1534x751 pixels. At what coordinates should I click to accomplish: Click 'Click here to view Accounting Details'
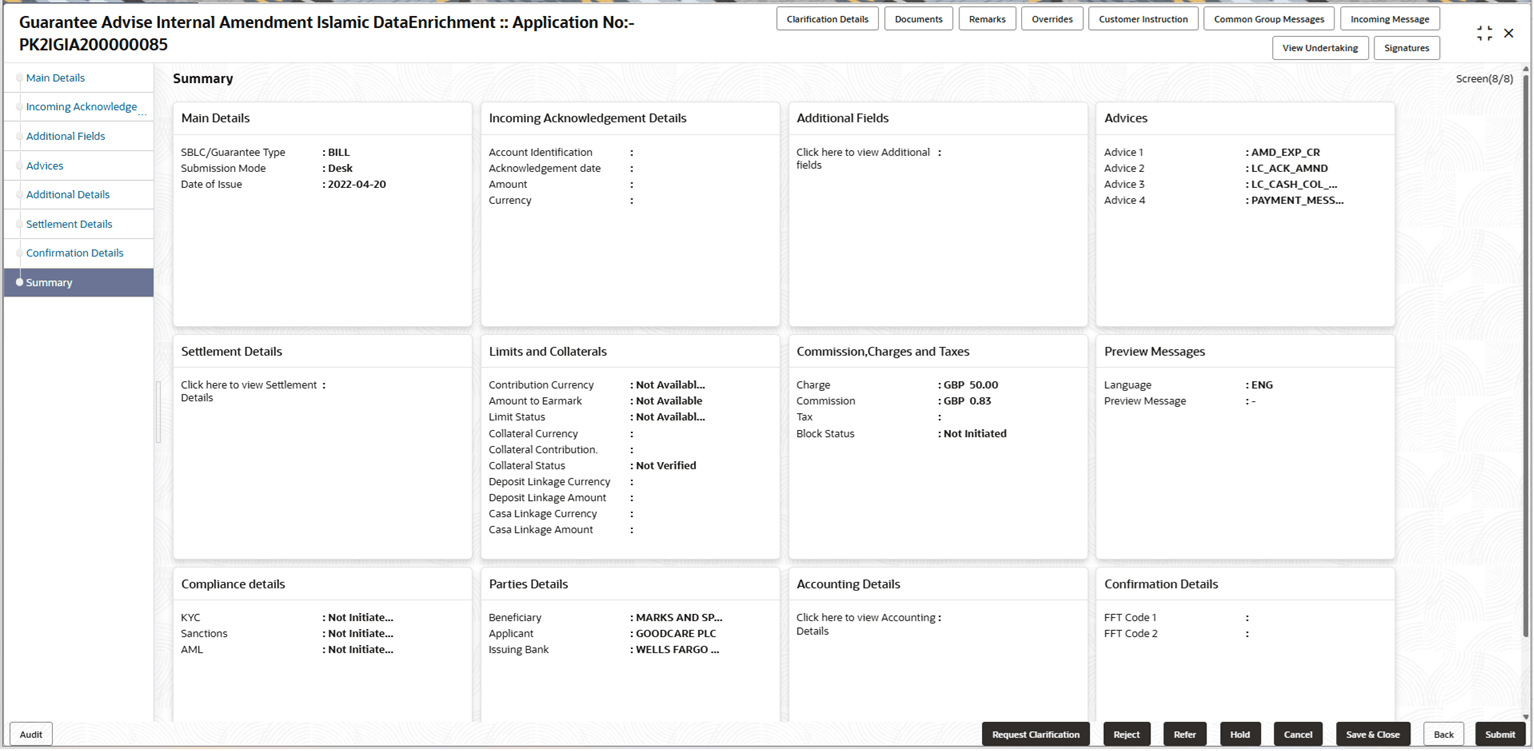pyautogui.click(x=866, y=624)
